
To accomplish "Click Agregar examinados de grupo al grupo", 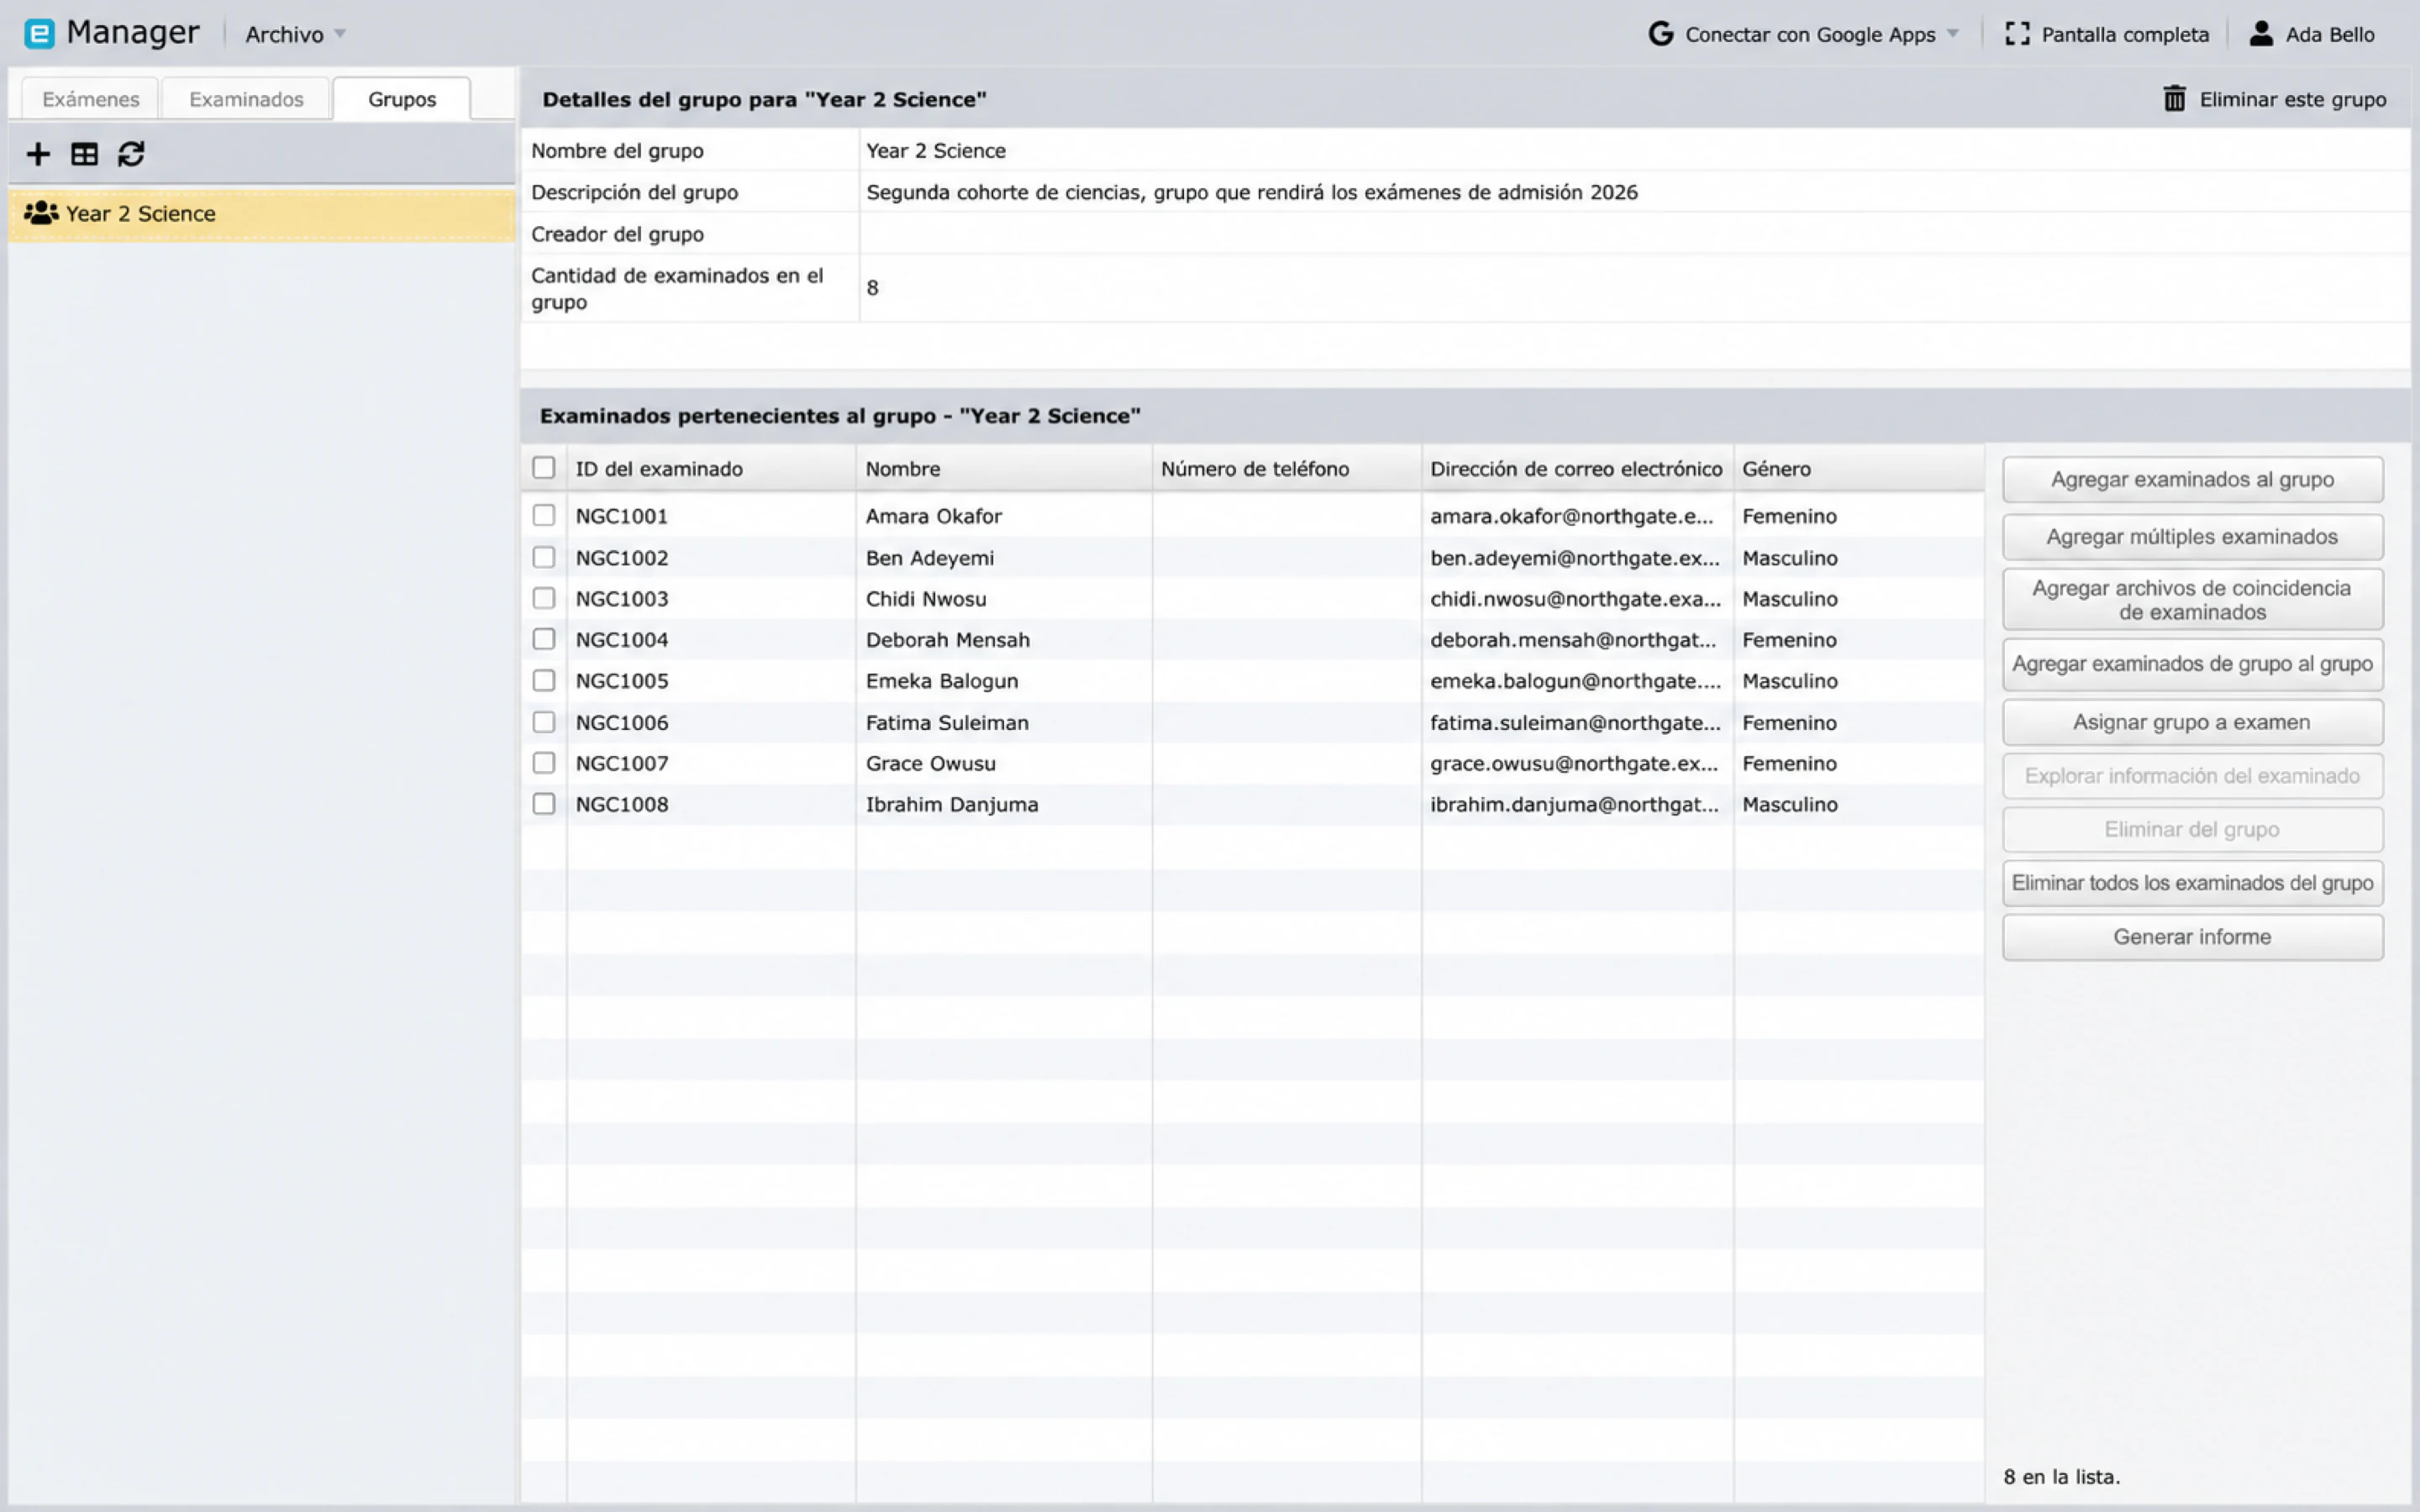I will [x=2192, y=664].
